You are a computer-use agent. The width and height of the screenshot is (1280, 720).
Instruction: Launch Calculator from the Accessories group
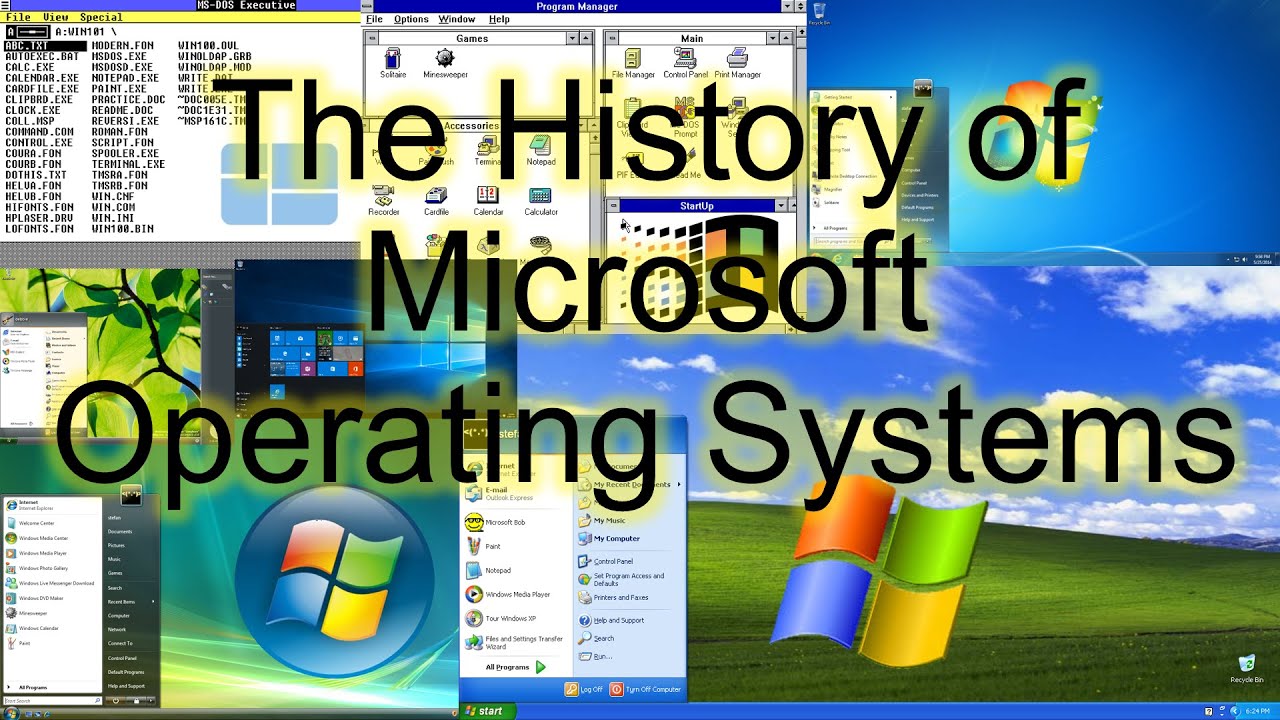point(541,201)
